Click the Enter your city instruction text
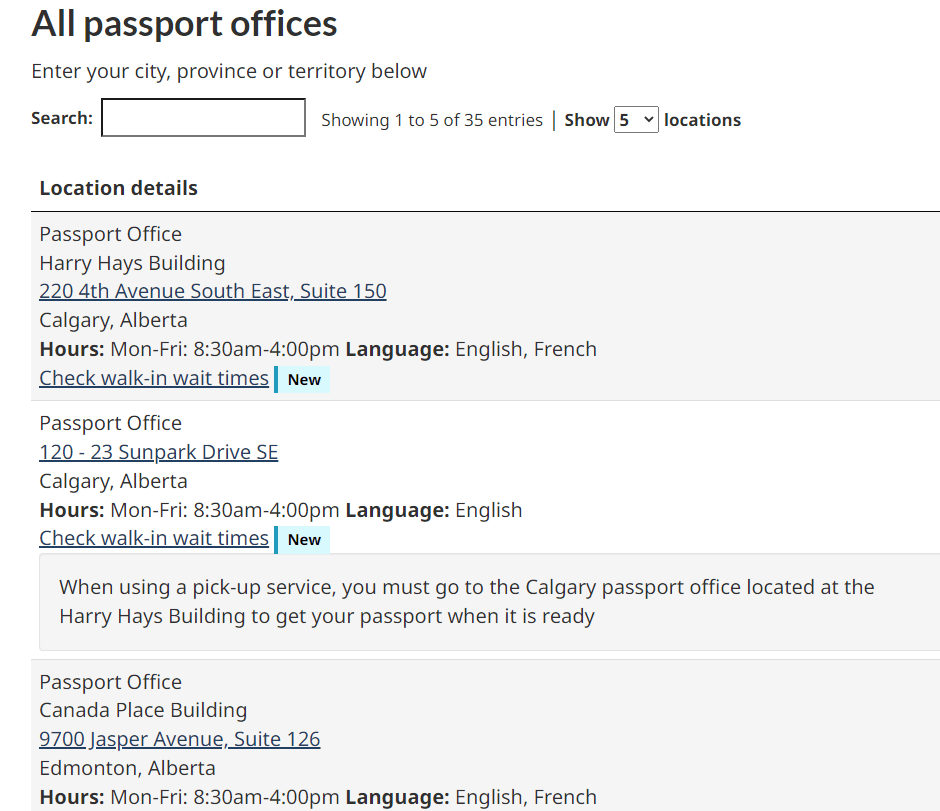940x811 pixels. tap(229, 71)
